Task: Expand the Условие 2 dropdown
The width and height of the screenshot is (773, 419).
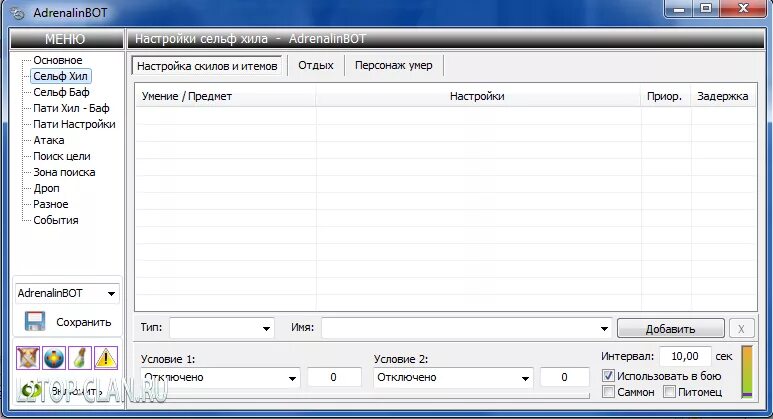Action: tap(453, 378)
